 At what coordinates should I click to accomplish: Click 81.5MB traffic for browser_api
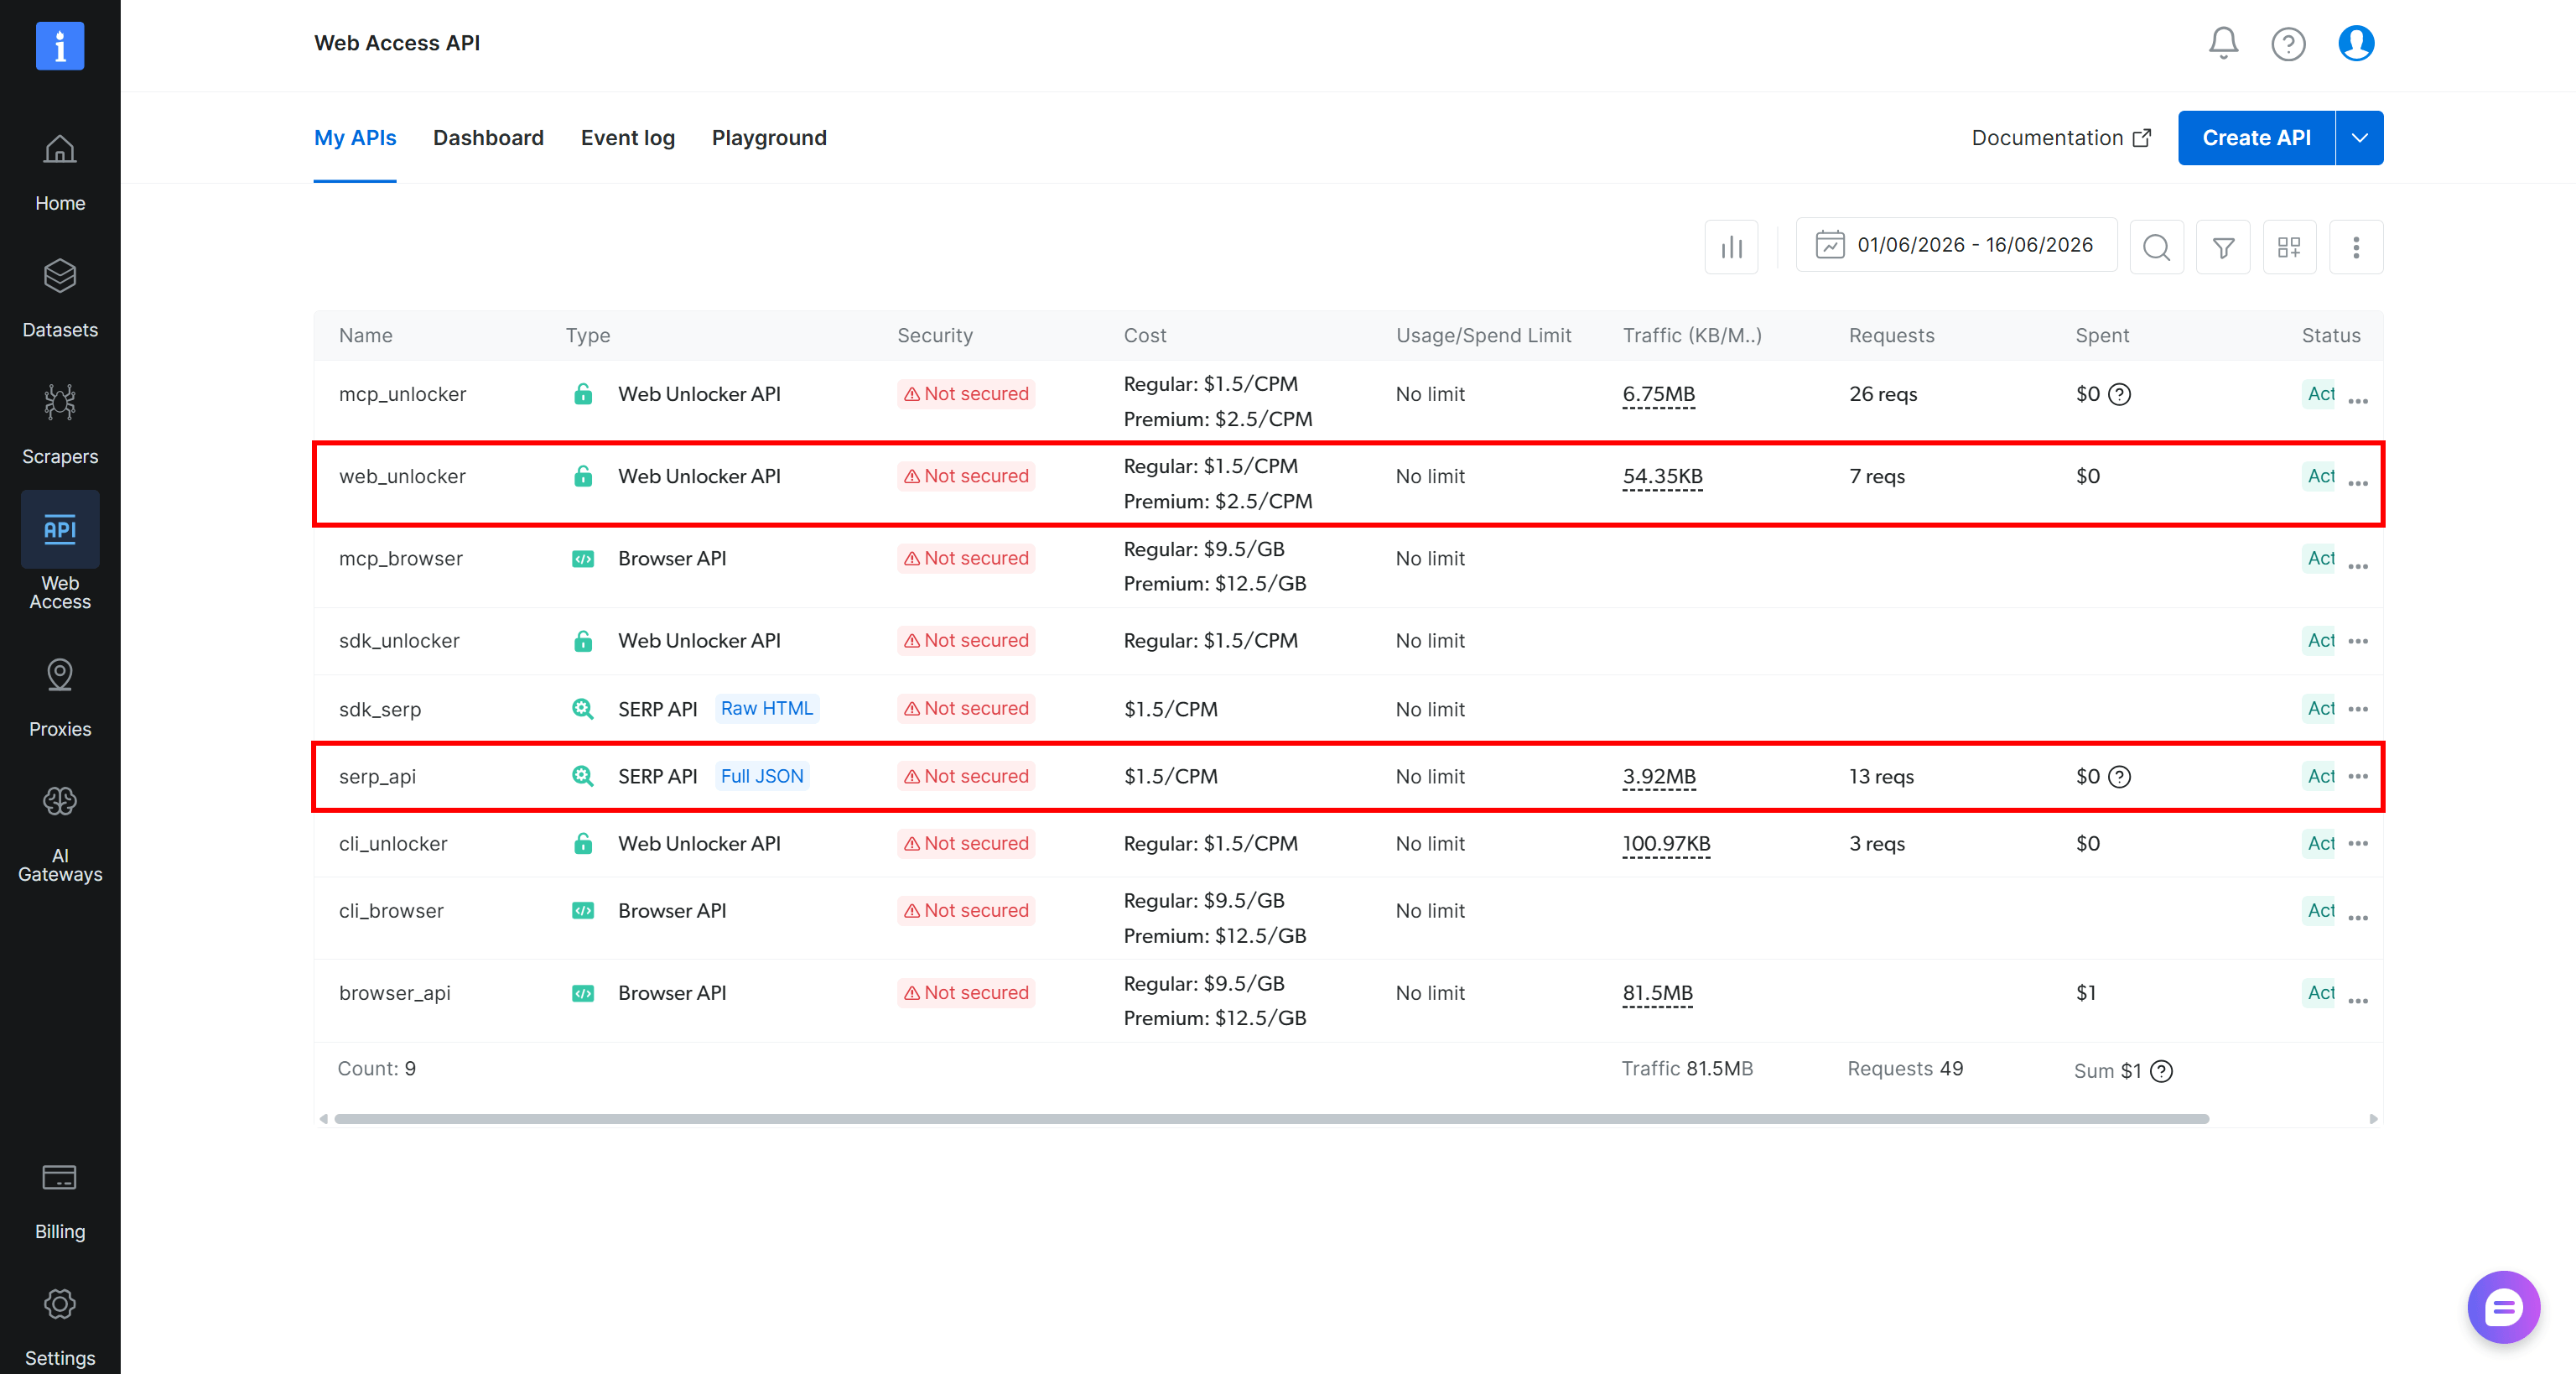pyautogui.click(x=1657, y=993)
